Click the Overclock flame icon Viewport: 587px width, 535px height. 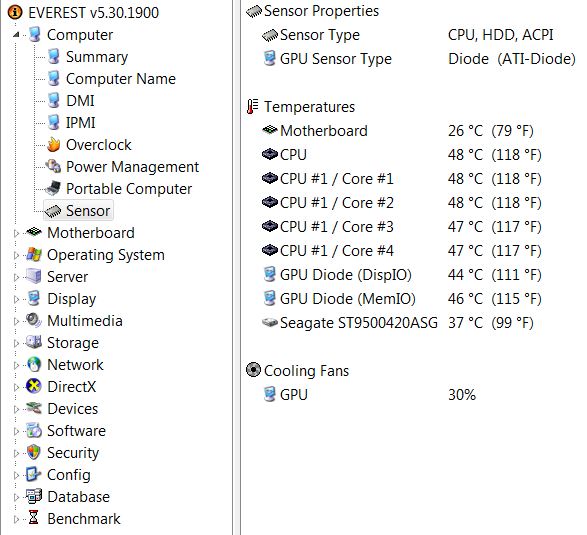click(54, 145)
